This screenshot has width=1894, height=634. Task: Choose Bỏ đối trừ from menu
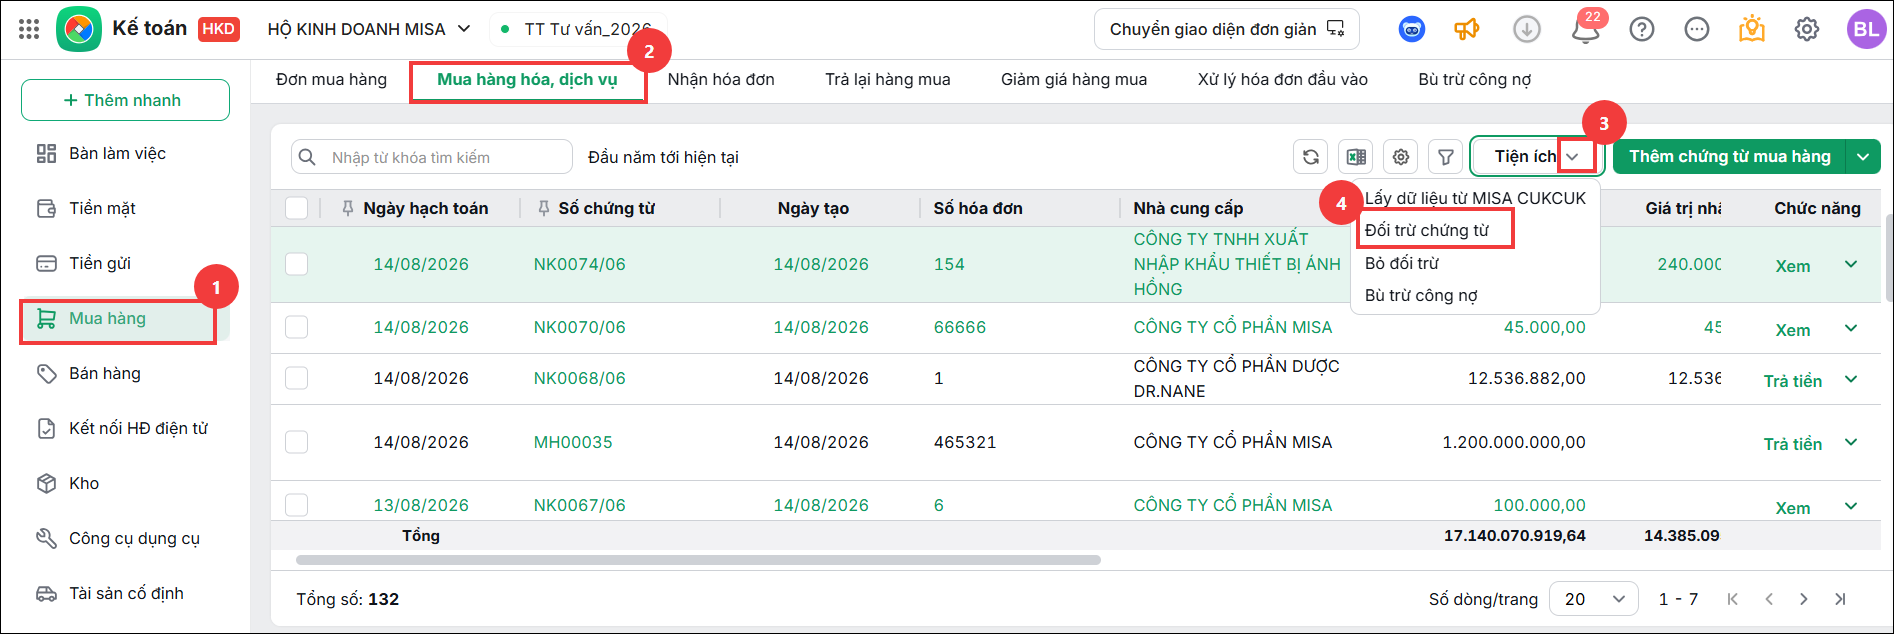coord(1402,263)
